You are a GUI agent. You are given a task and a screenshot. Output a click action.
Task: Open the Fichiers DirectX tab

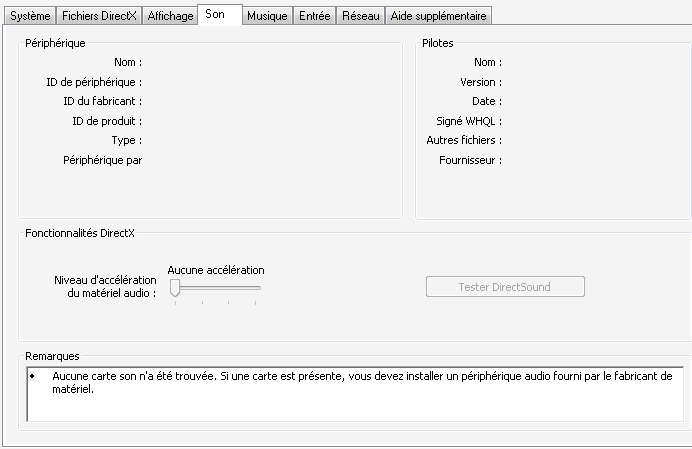click(x=99, y=16)
